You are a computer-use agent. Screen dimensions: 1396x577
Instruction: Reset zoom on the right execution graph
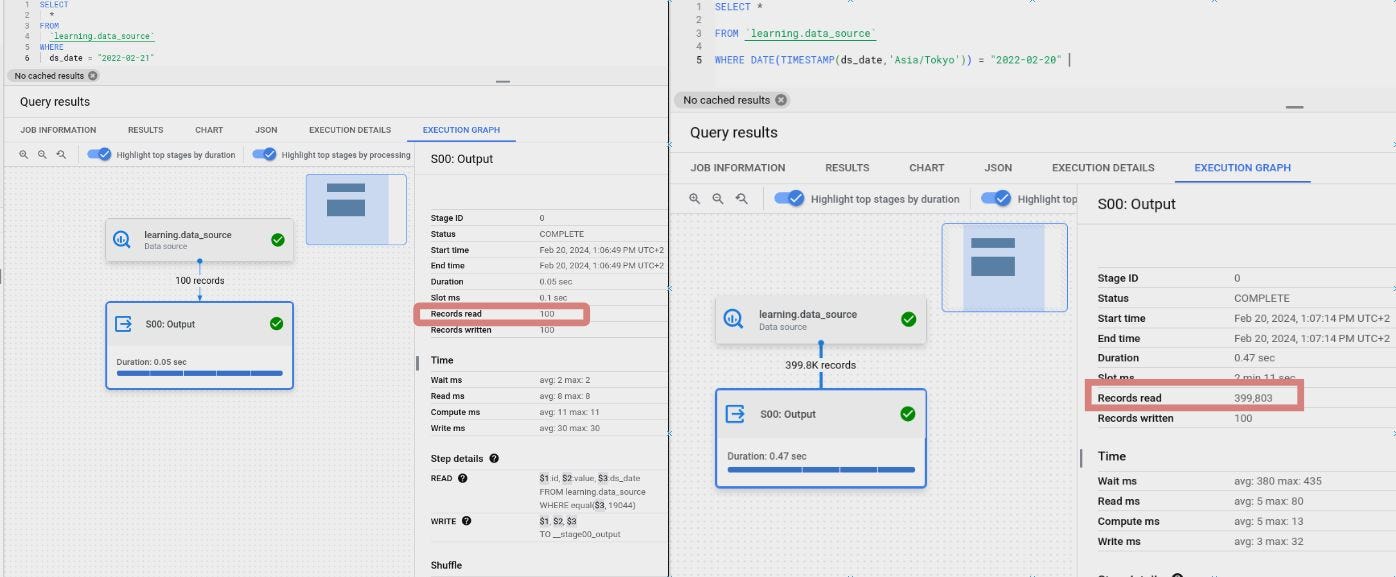[x=741, y=199]
